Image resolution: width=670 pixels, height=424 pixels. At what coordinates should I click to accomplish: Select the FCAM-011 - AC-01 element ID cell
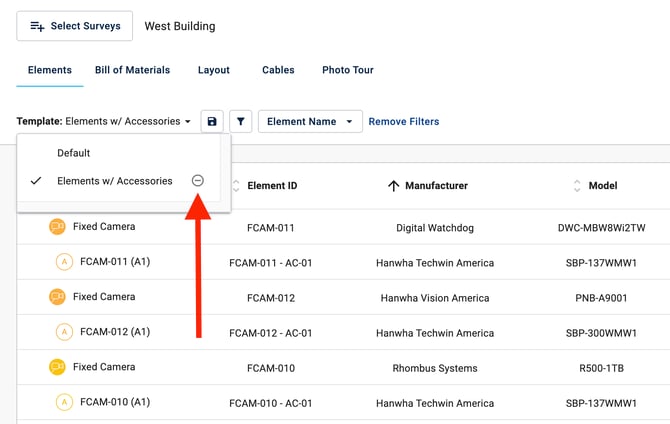click(270, 263)
